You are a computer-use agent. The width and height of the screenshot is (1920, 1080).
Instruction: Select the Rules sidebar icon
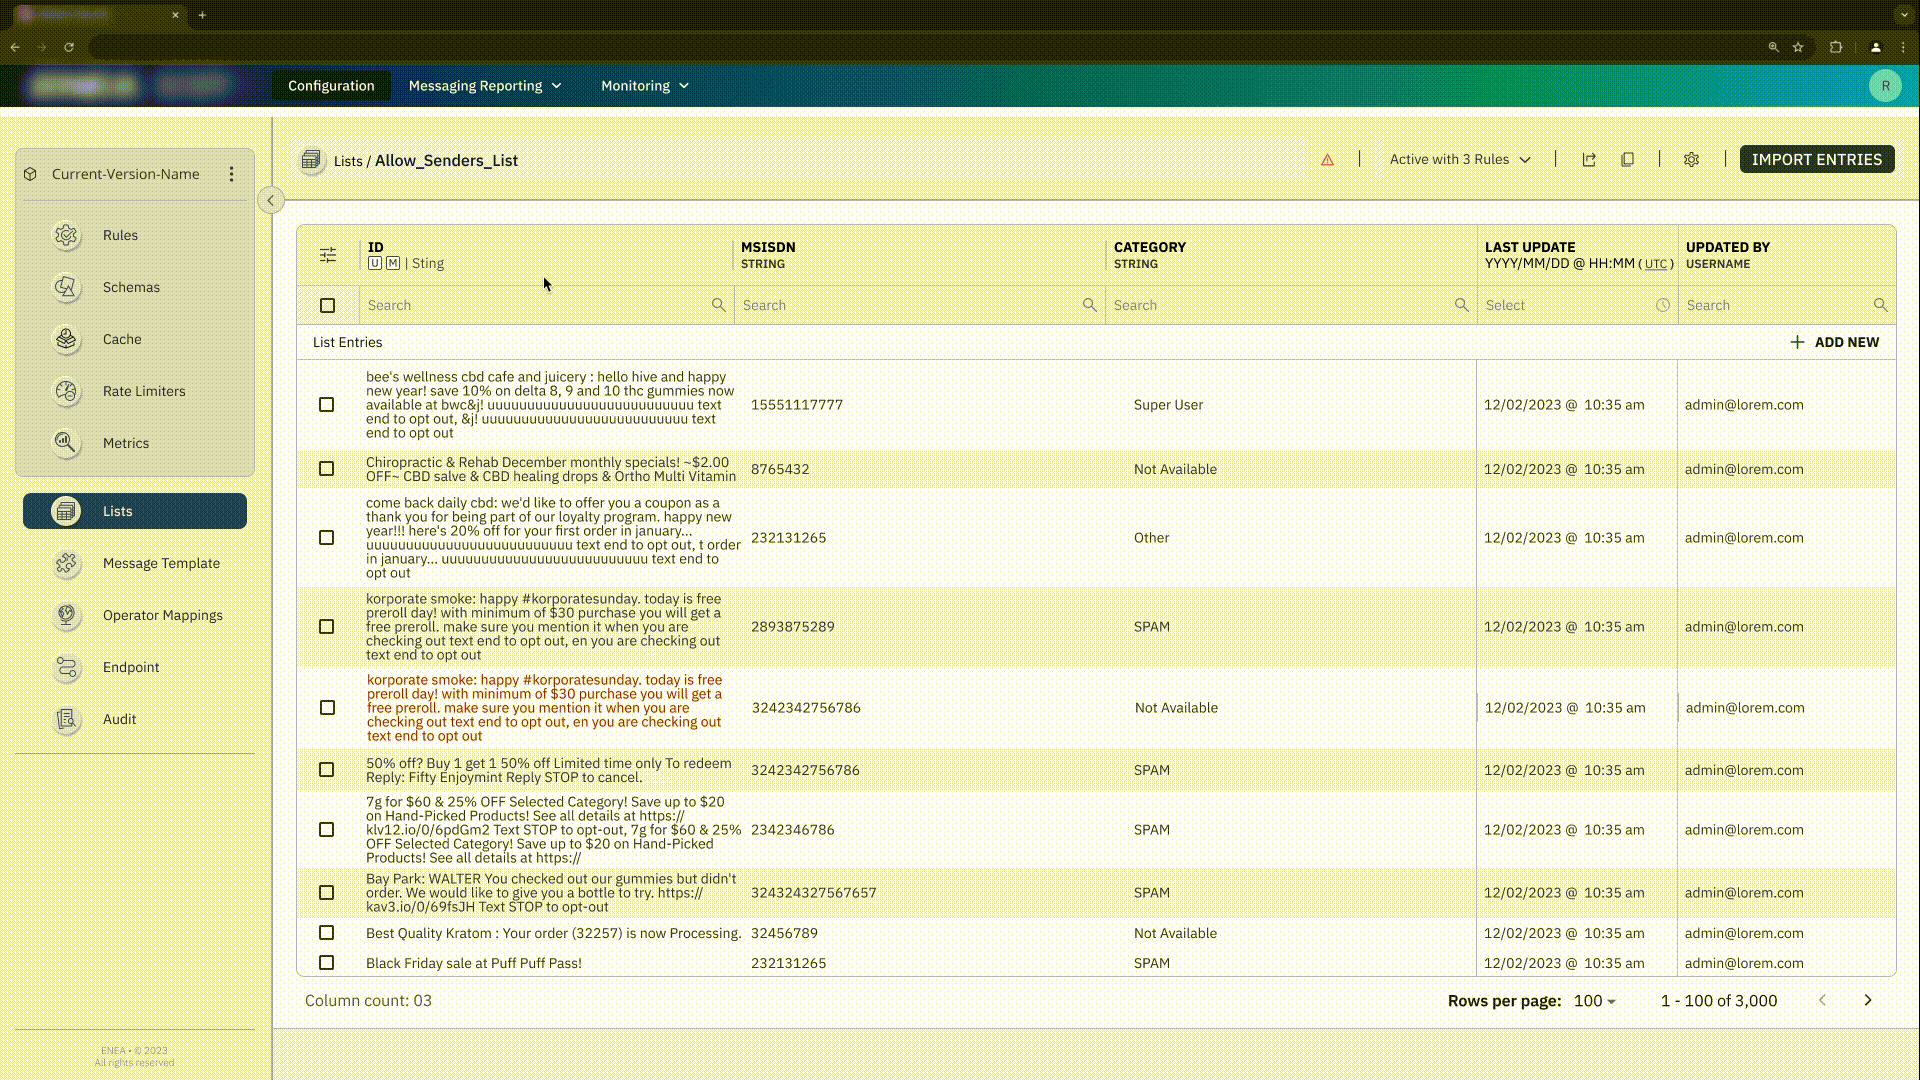(x=66, y=235)
